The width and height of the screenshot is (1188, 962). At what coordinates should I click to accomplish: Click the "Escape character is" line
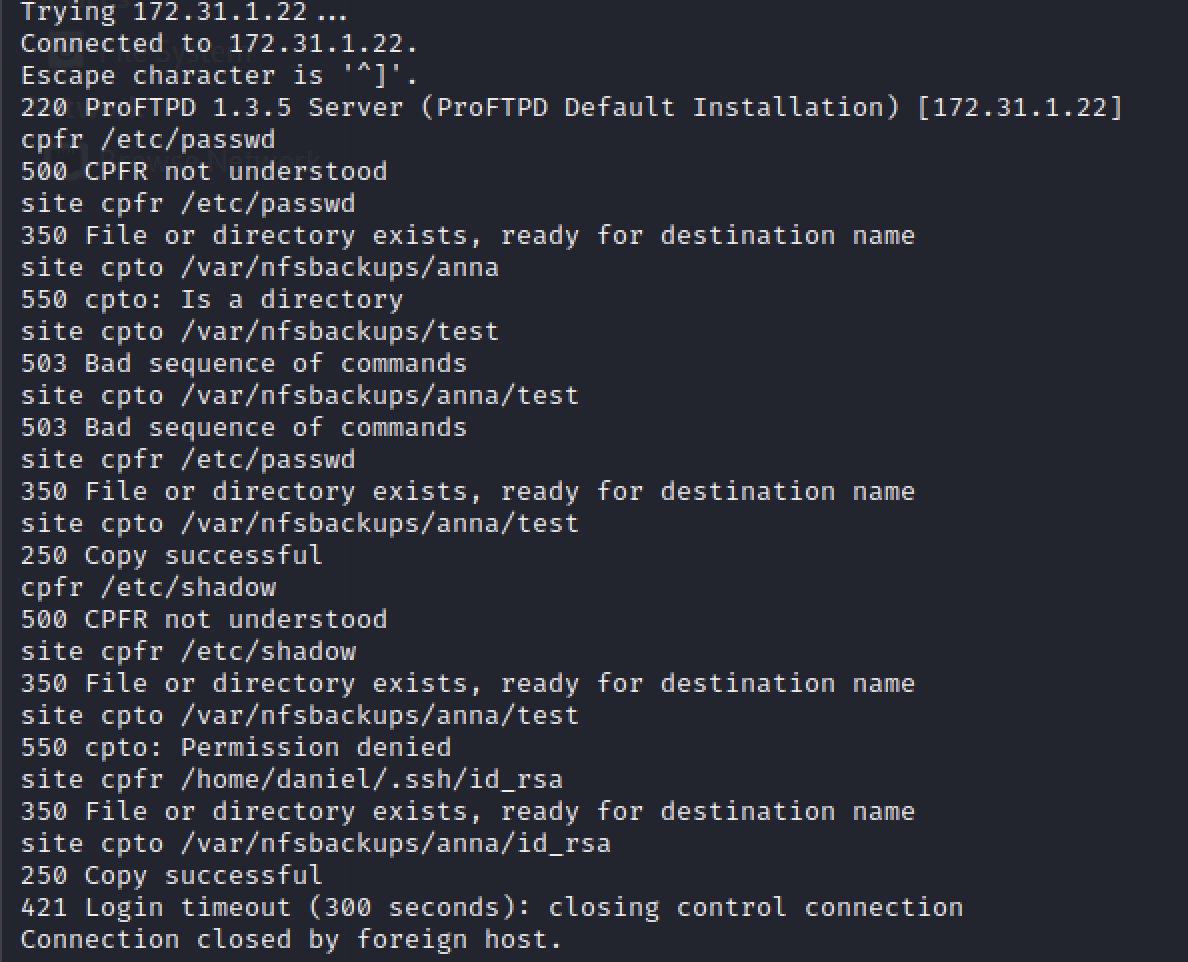(x=219, y=76)
